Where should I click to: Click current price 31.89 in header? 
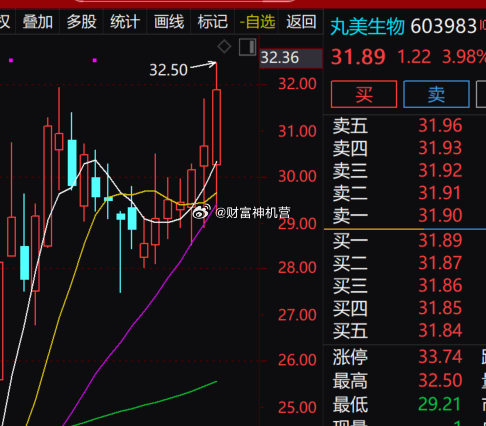click(x=358, y=57)
